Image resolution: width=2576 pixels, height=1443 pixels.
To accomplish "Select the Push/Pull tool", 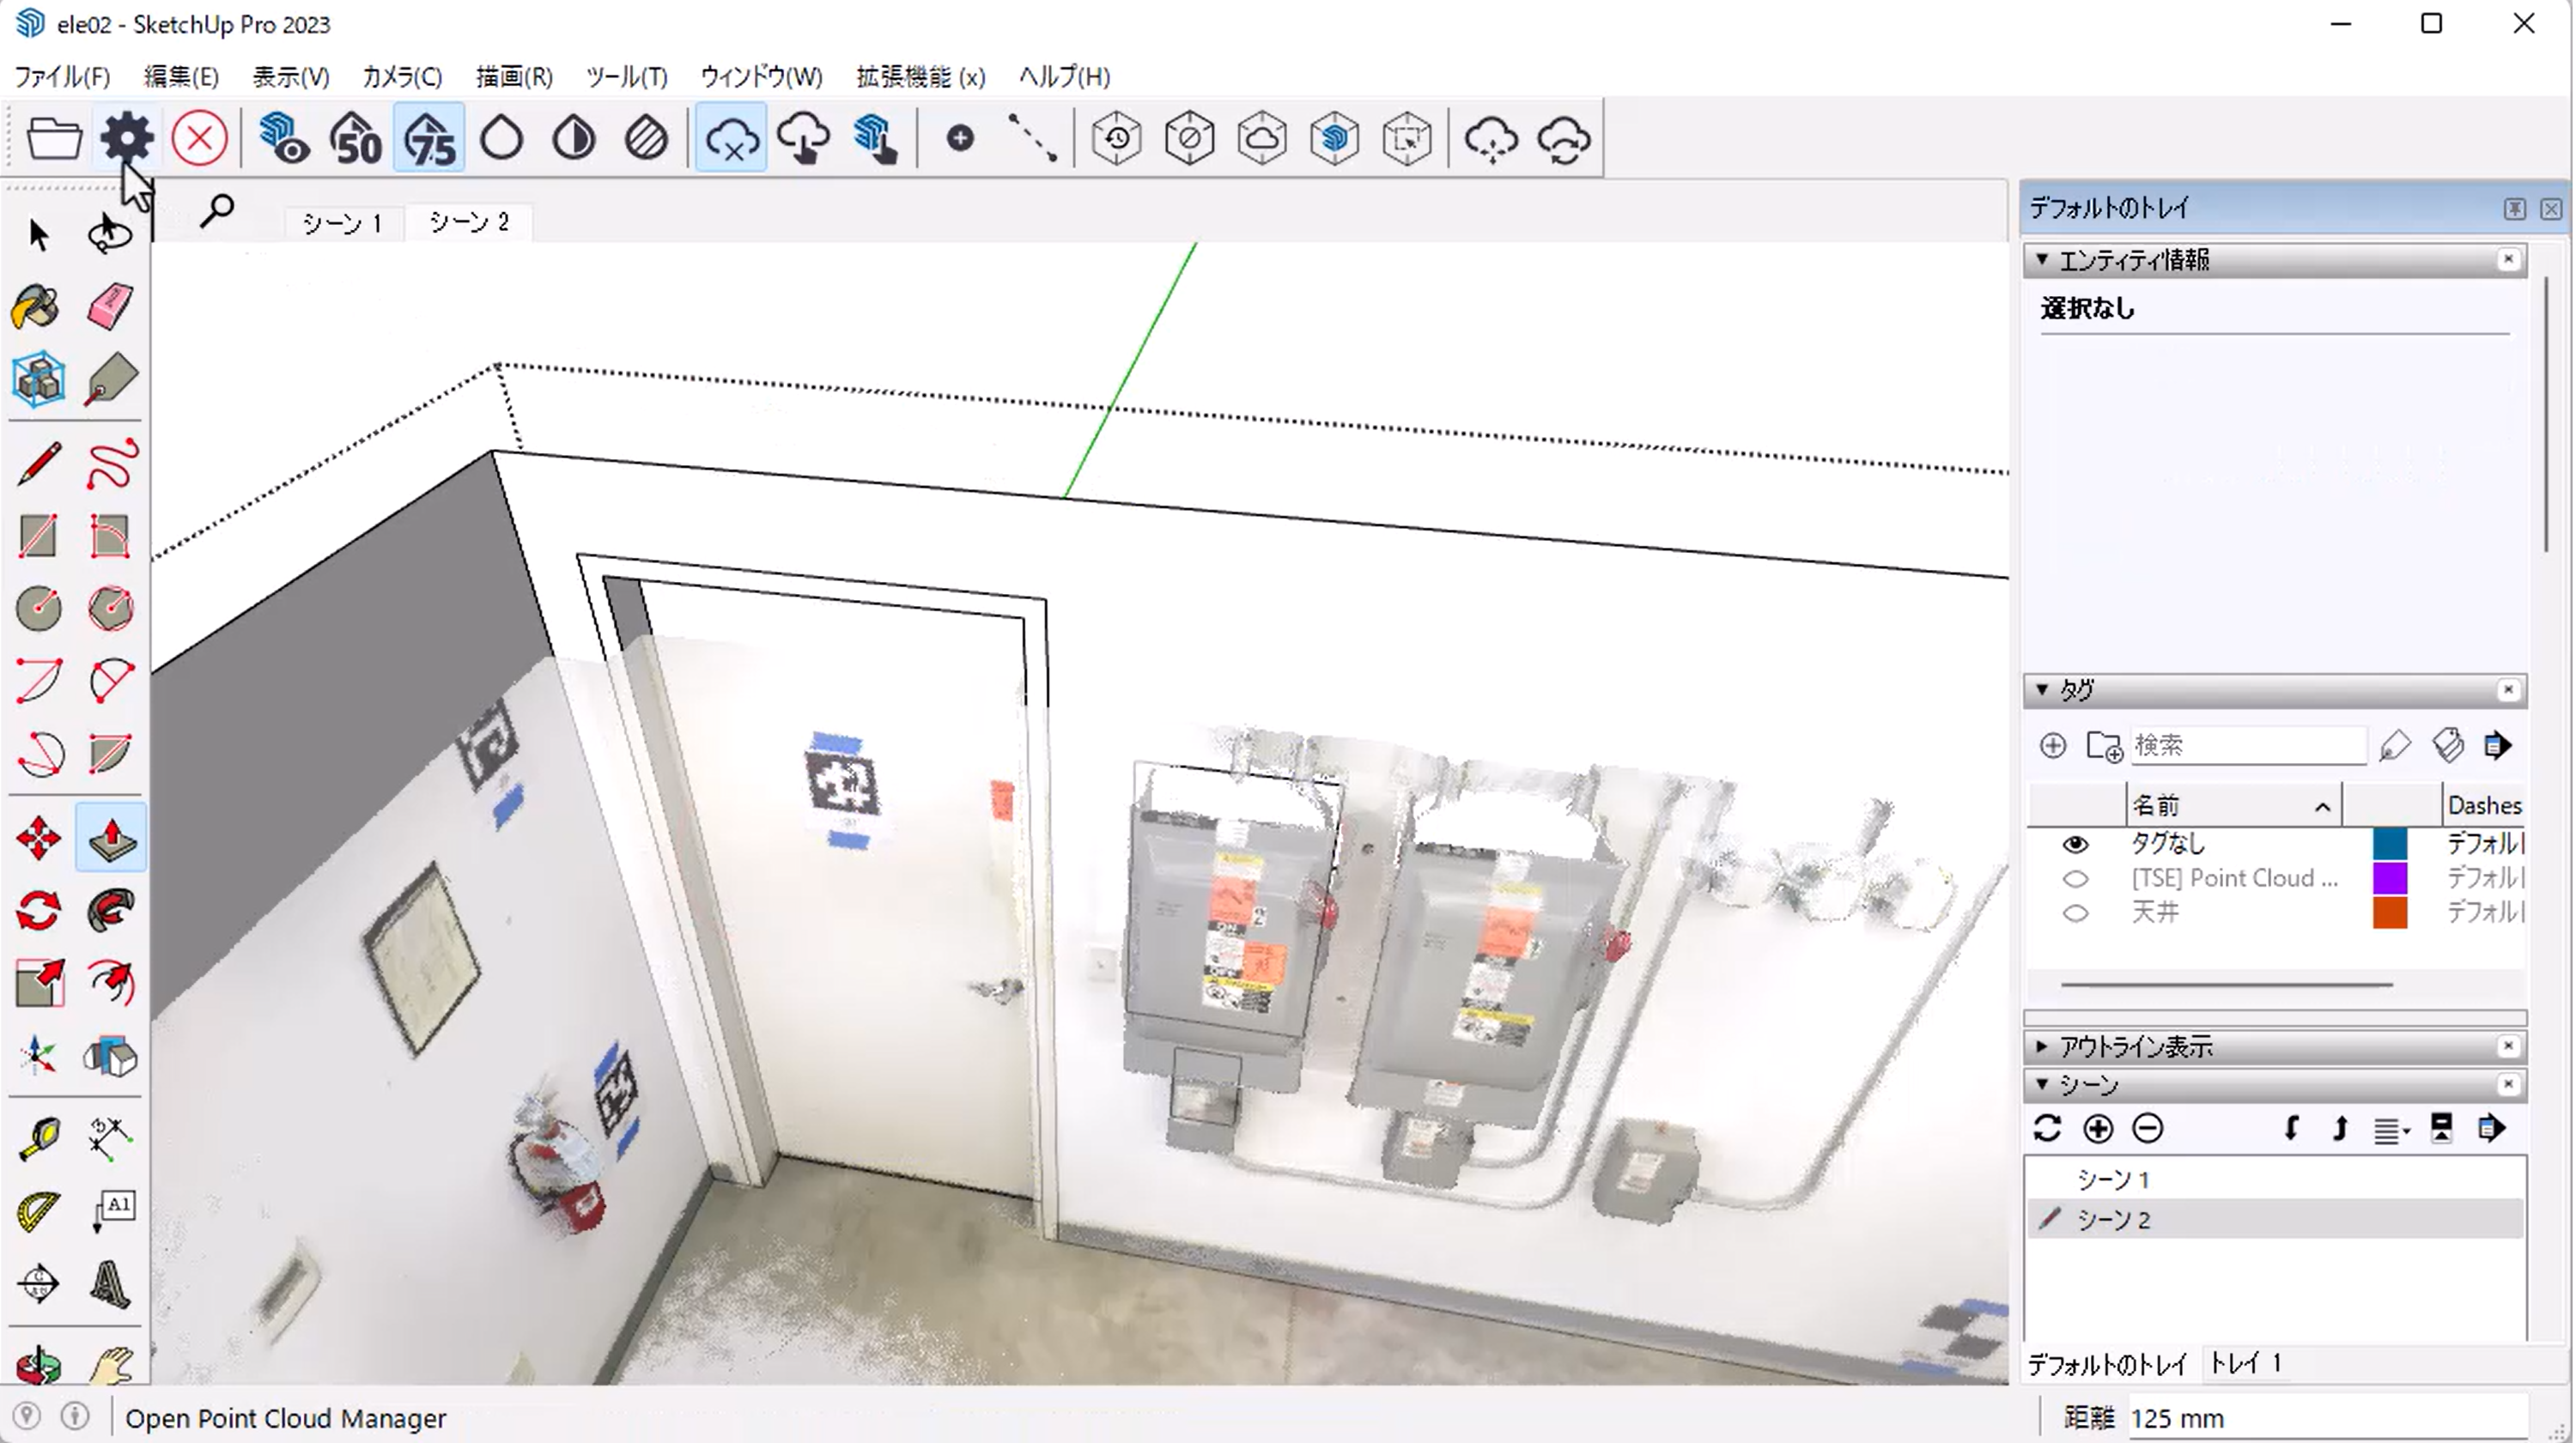I will (x=111, y=838).
